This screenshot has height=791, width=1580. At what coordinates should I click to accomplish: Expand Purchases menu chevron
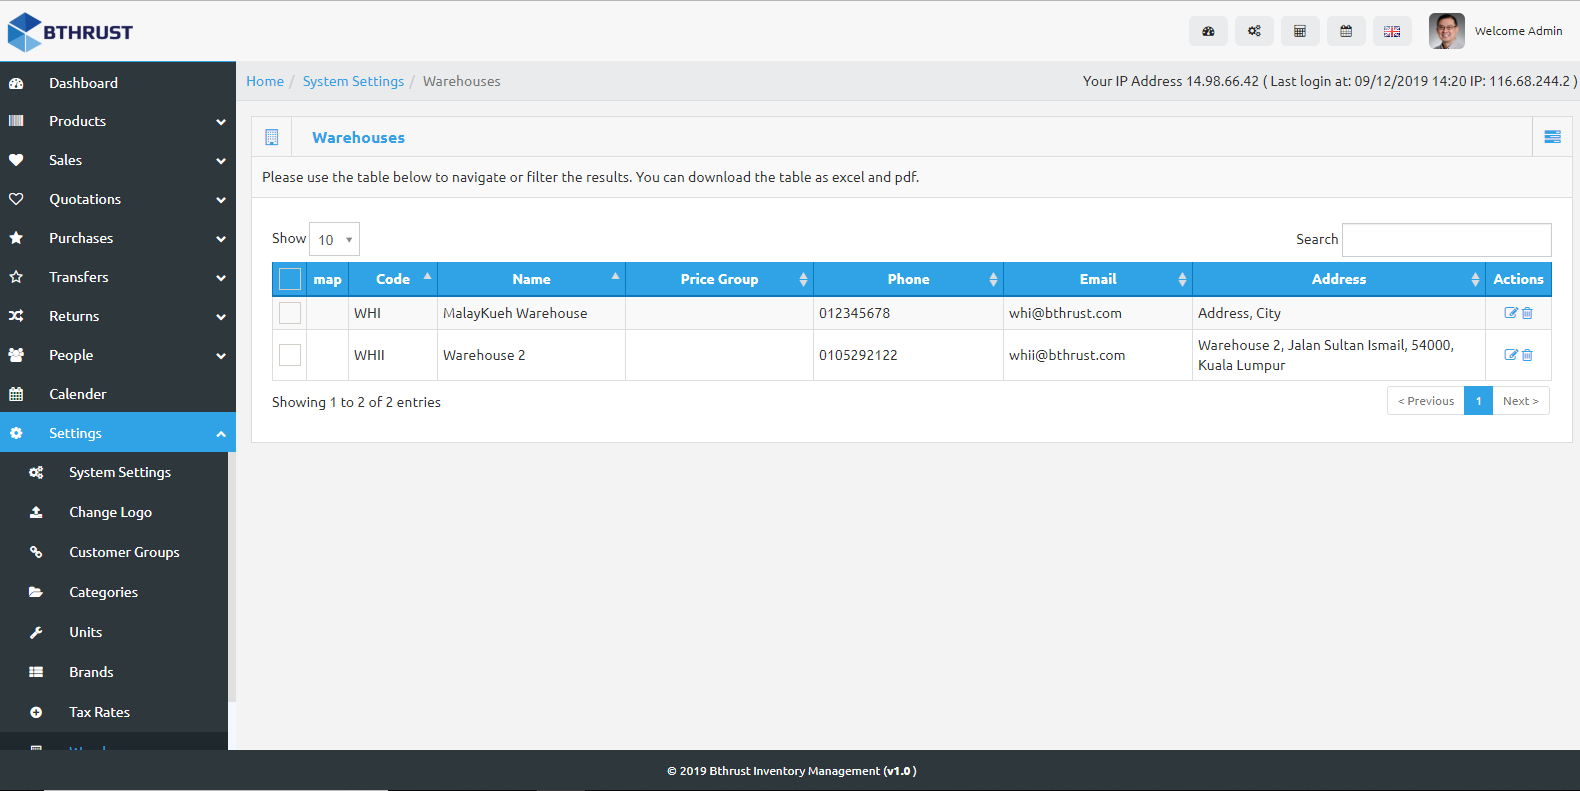point(221,239)
